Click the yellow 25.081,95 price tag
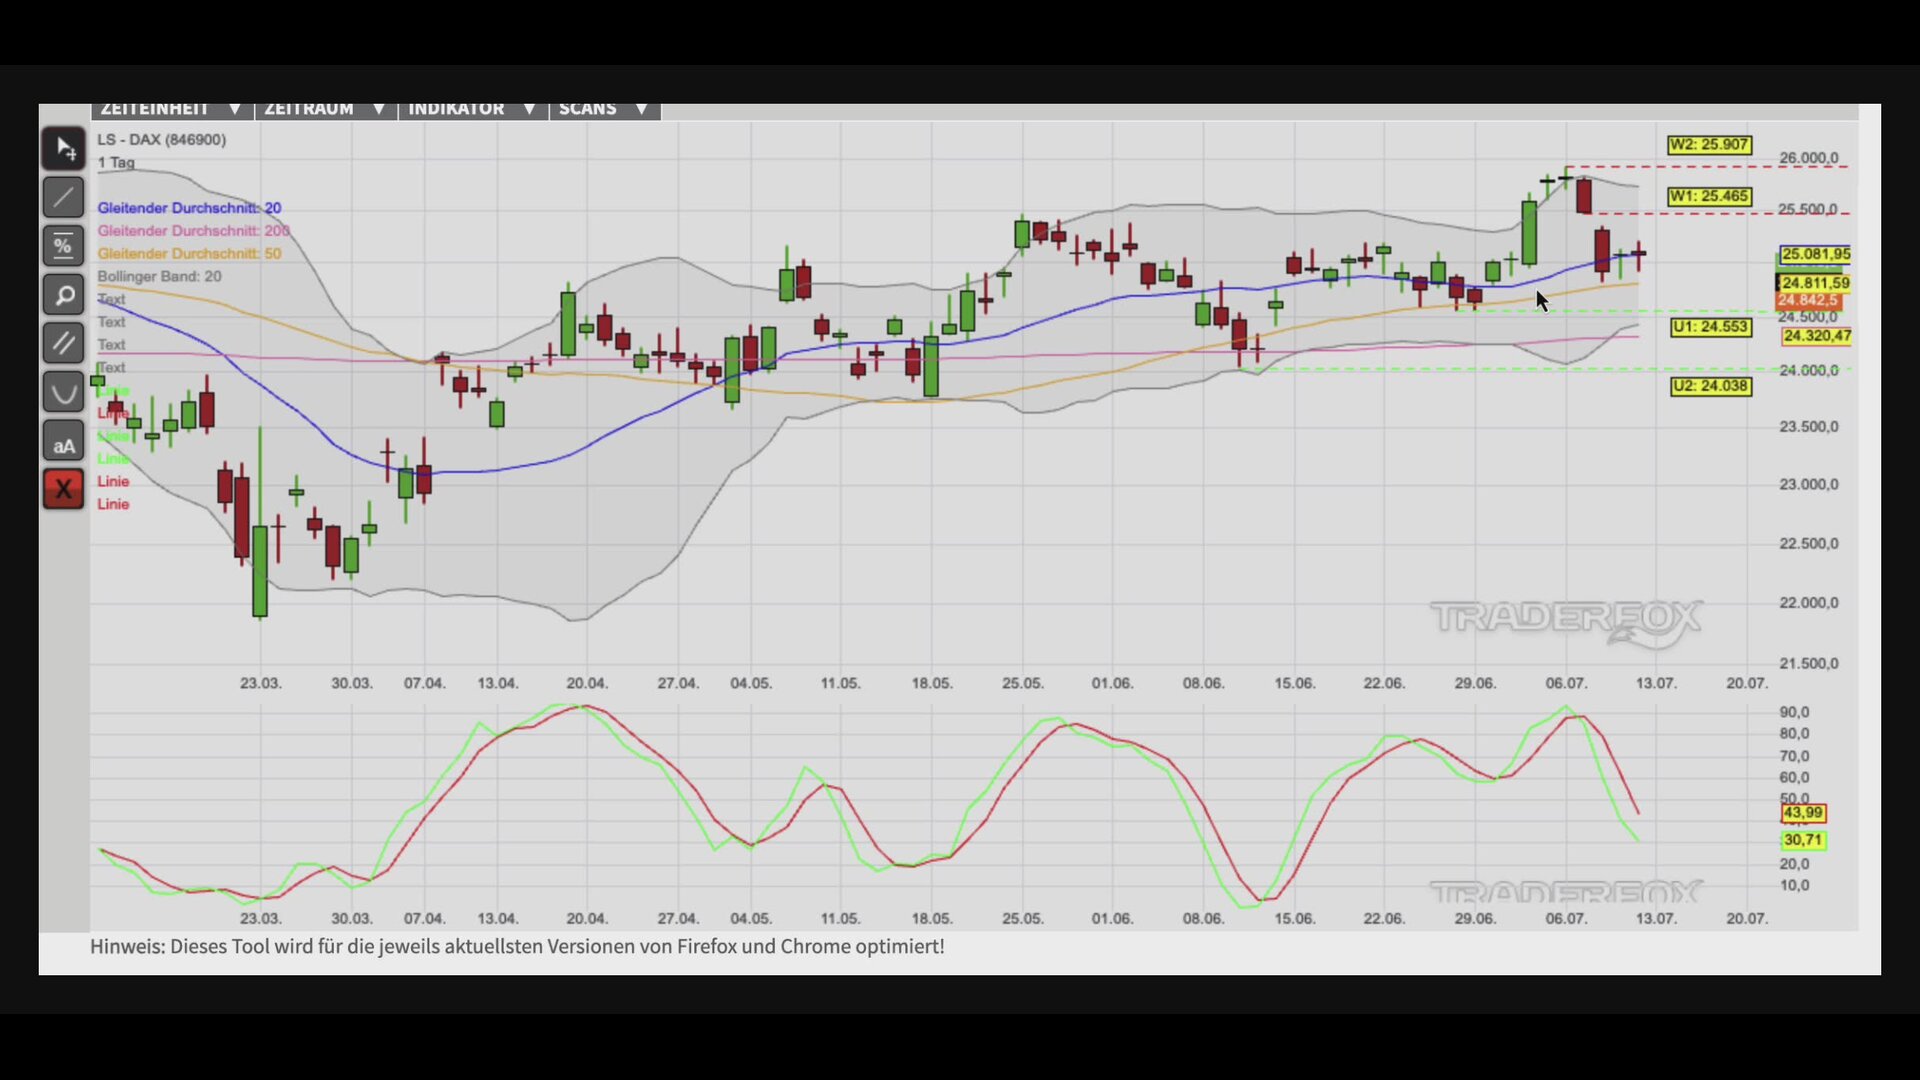The image size is (1920, 1080). pos(1815,254)
